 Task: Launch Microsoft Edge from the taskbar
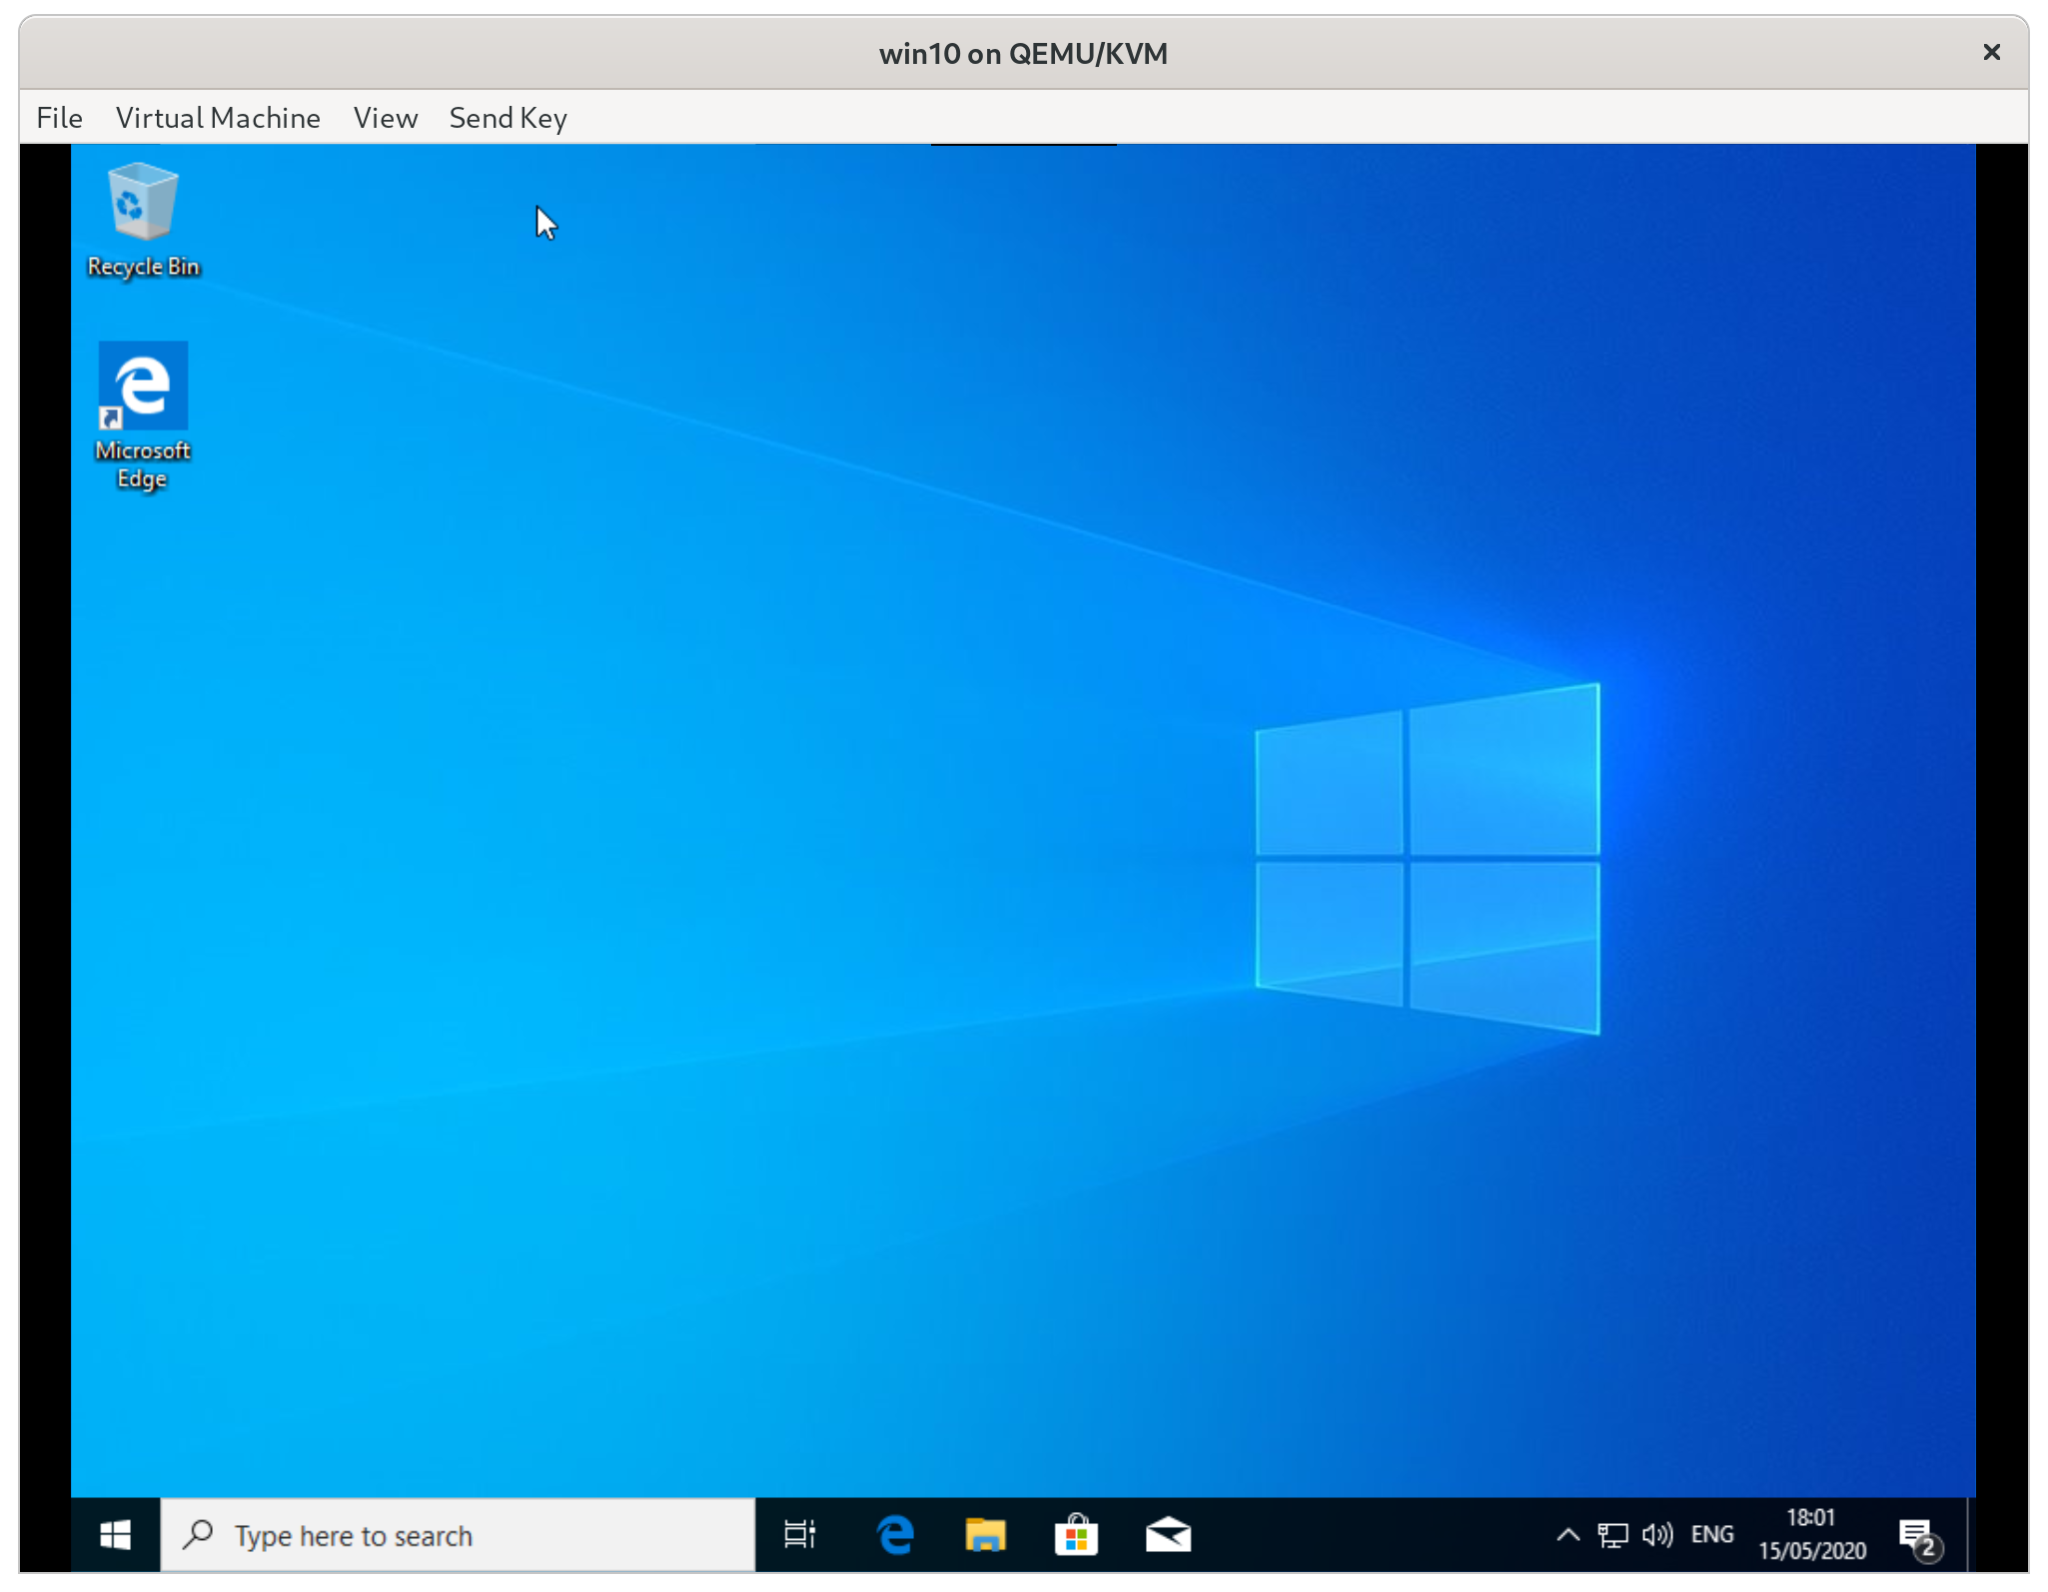pos(895,1534)
